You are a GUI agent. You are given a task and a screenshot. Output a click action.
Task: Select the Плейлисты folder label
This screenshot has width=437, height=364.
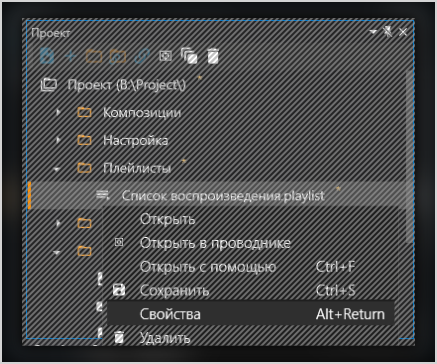pos(137,168)
